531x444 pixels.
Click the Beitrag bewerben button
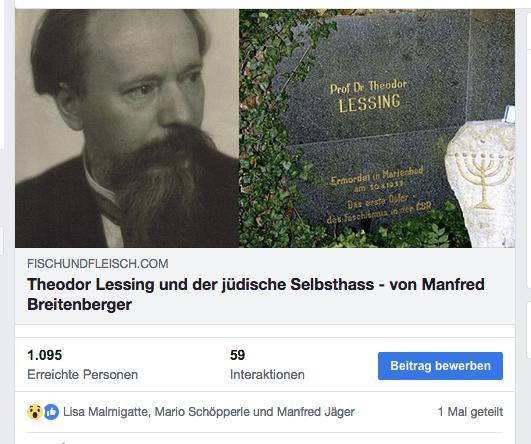click(x=440, y=366)
